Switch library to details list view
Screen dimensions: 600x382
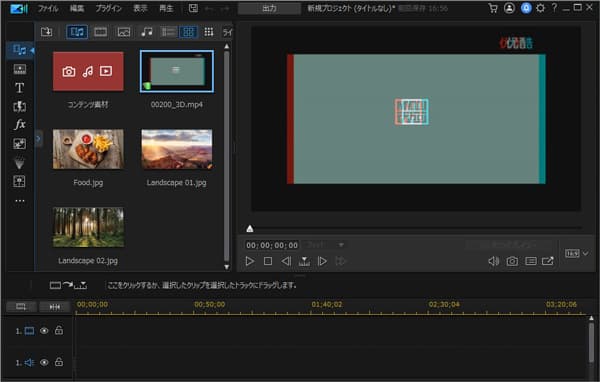[x=168, y=32]
